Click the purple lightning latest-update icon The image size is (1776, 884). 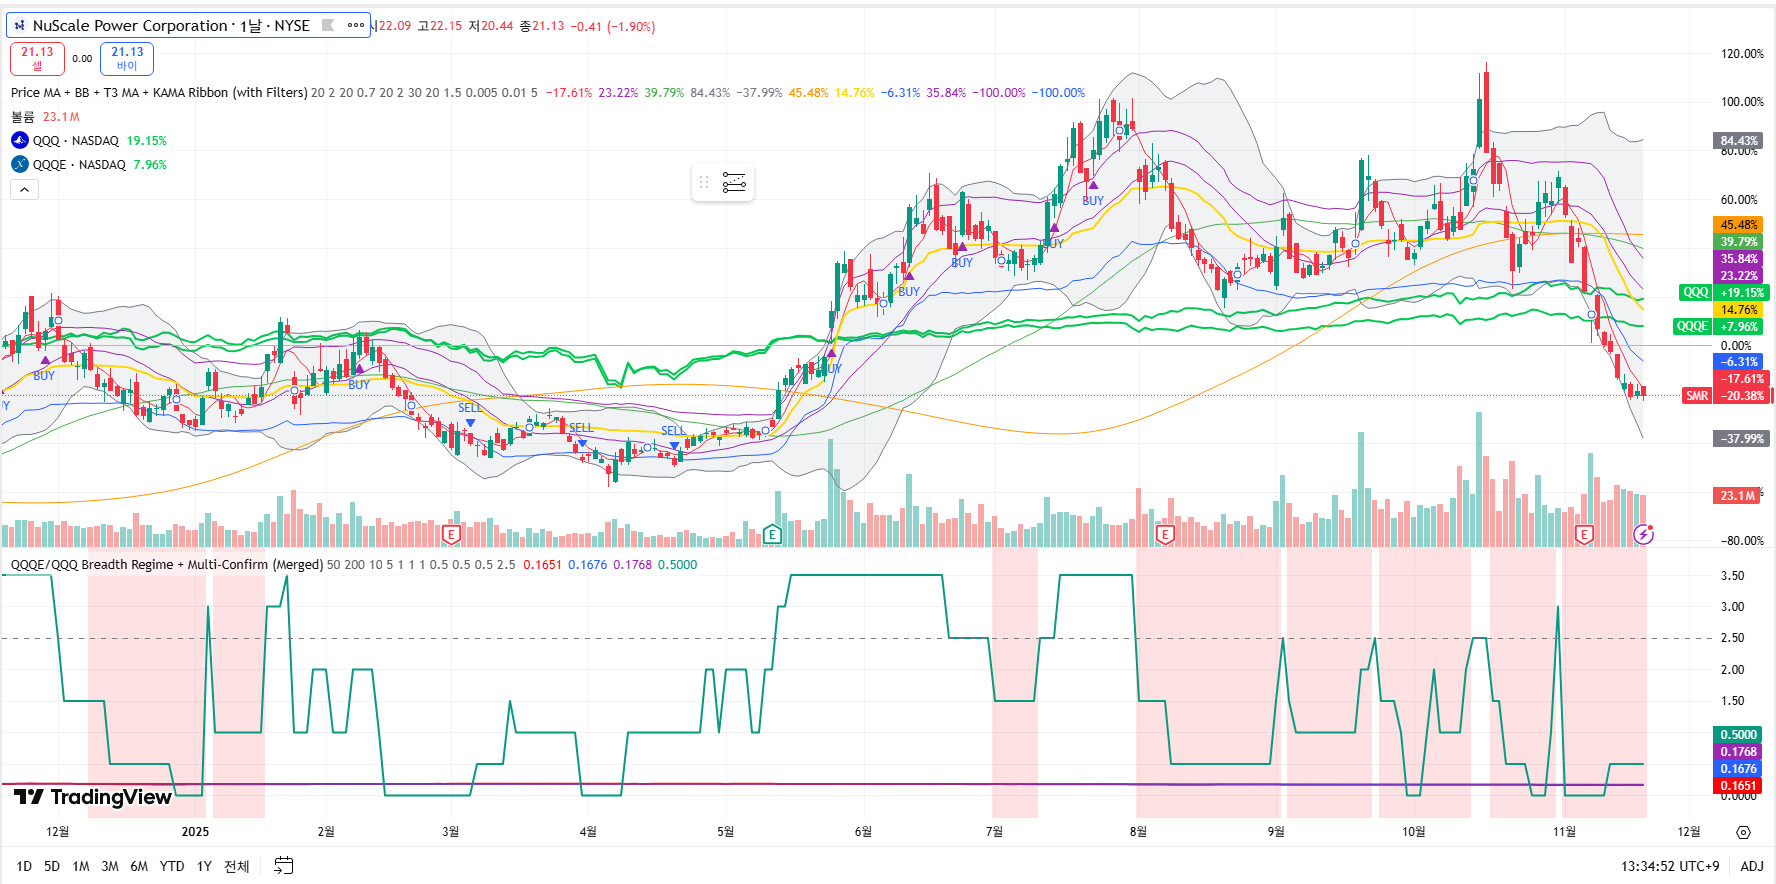pos(1643,535)
